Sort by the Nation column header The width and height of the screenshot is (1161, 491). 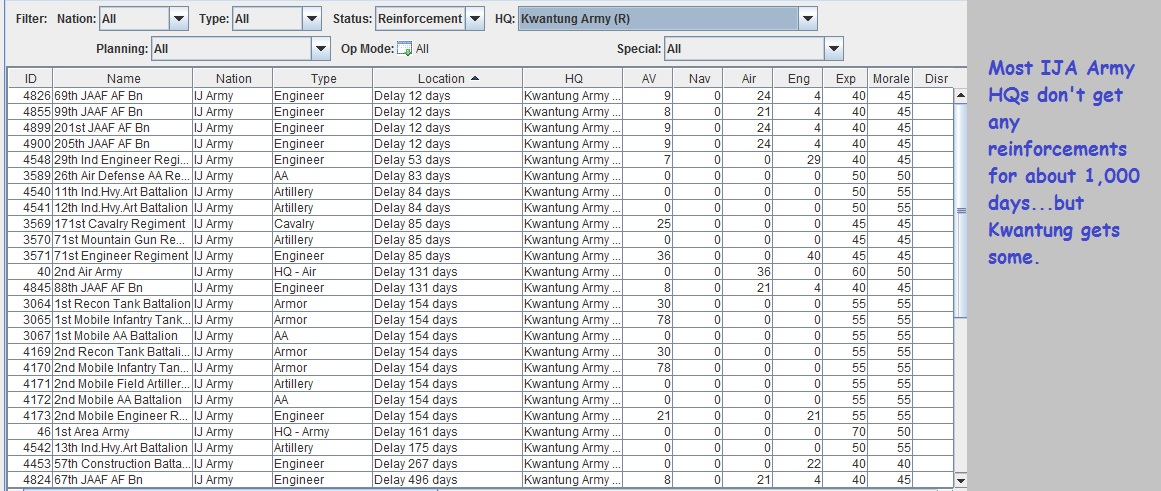(x=233, y=79)
